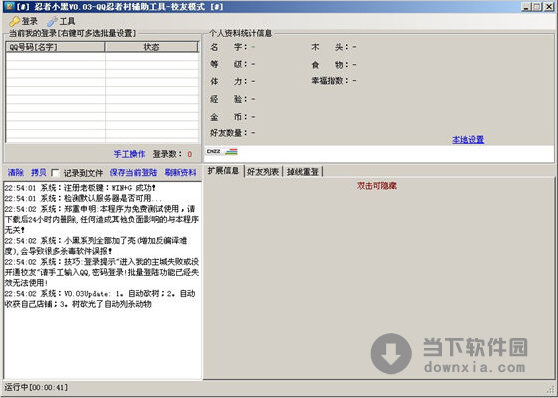Viewport: 558px width, 398px height.
Task: Click the colored bar chart icon beside CNZZ
Action: click(x=231, y=152)
